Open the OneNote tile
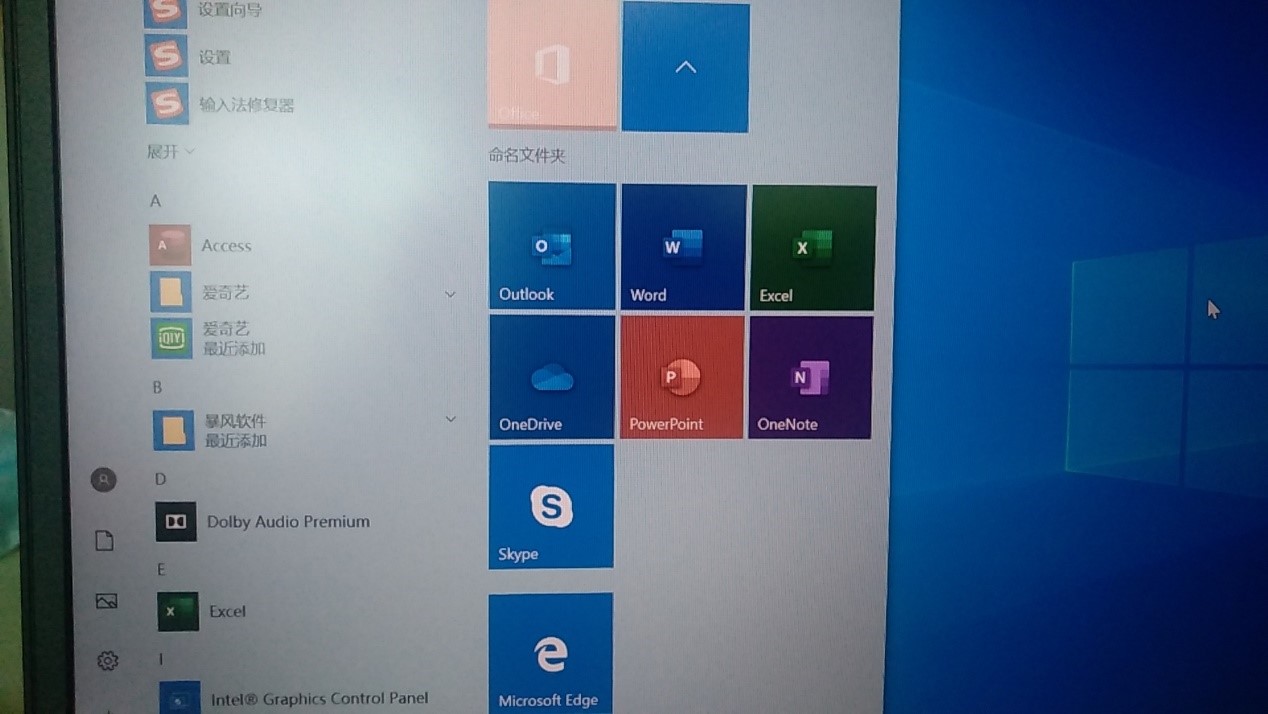Screen dimensions: 1268x714 [x=811, y=377]
